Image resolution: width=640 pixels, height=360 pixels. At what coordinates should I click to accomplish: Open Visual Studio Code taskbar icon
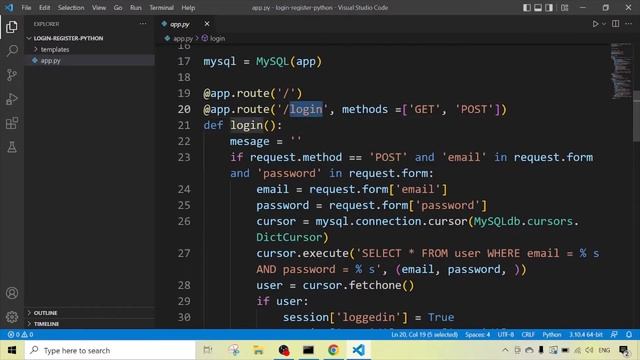[358, 350]
